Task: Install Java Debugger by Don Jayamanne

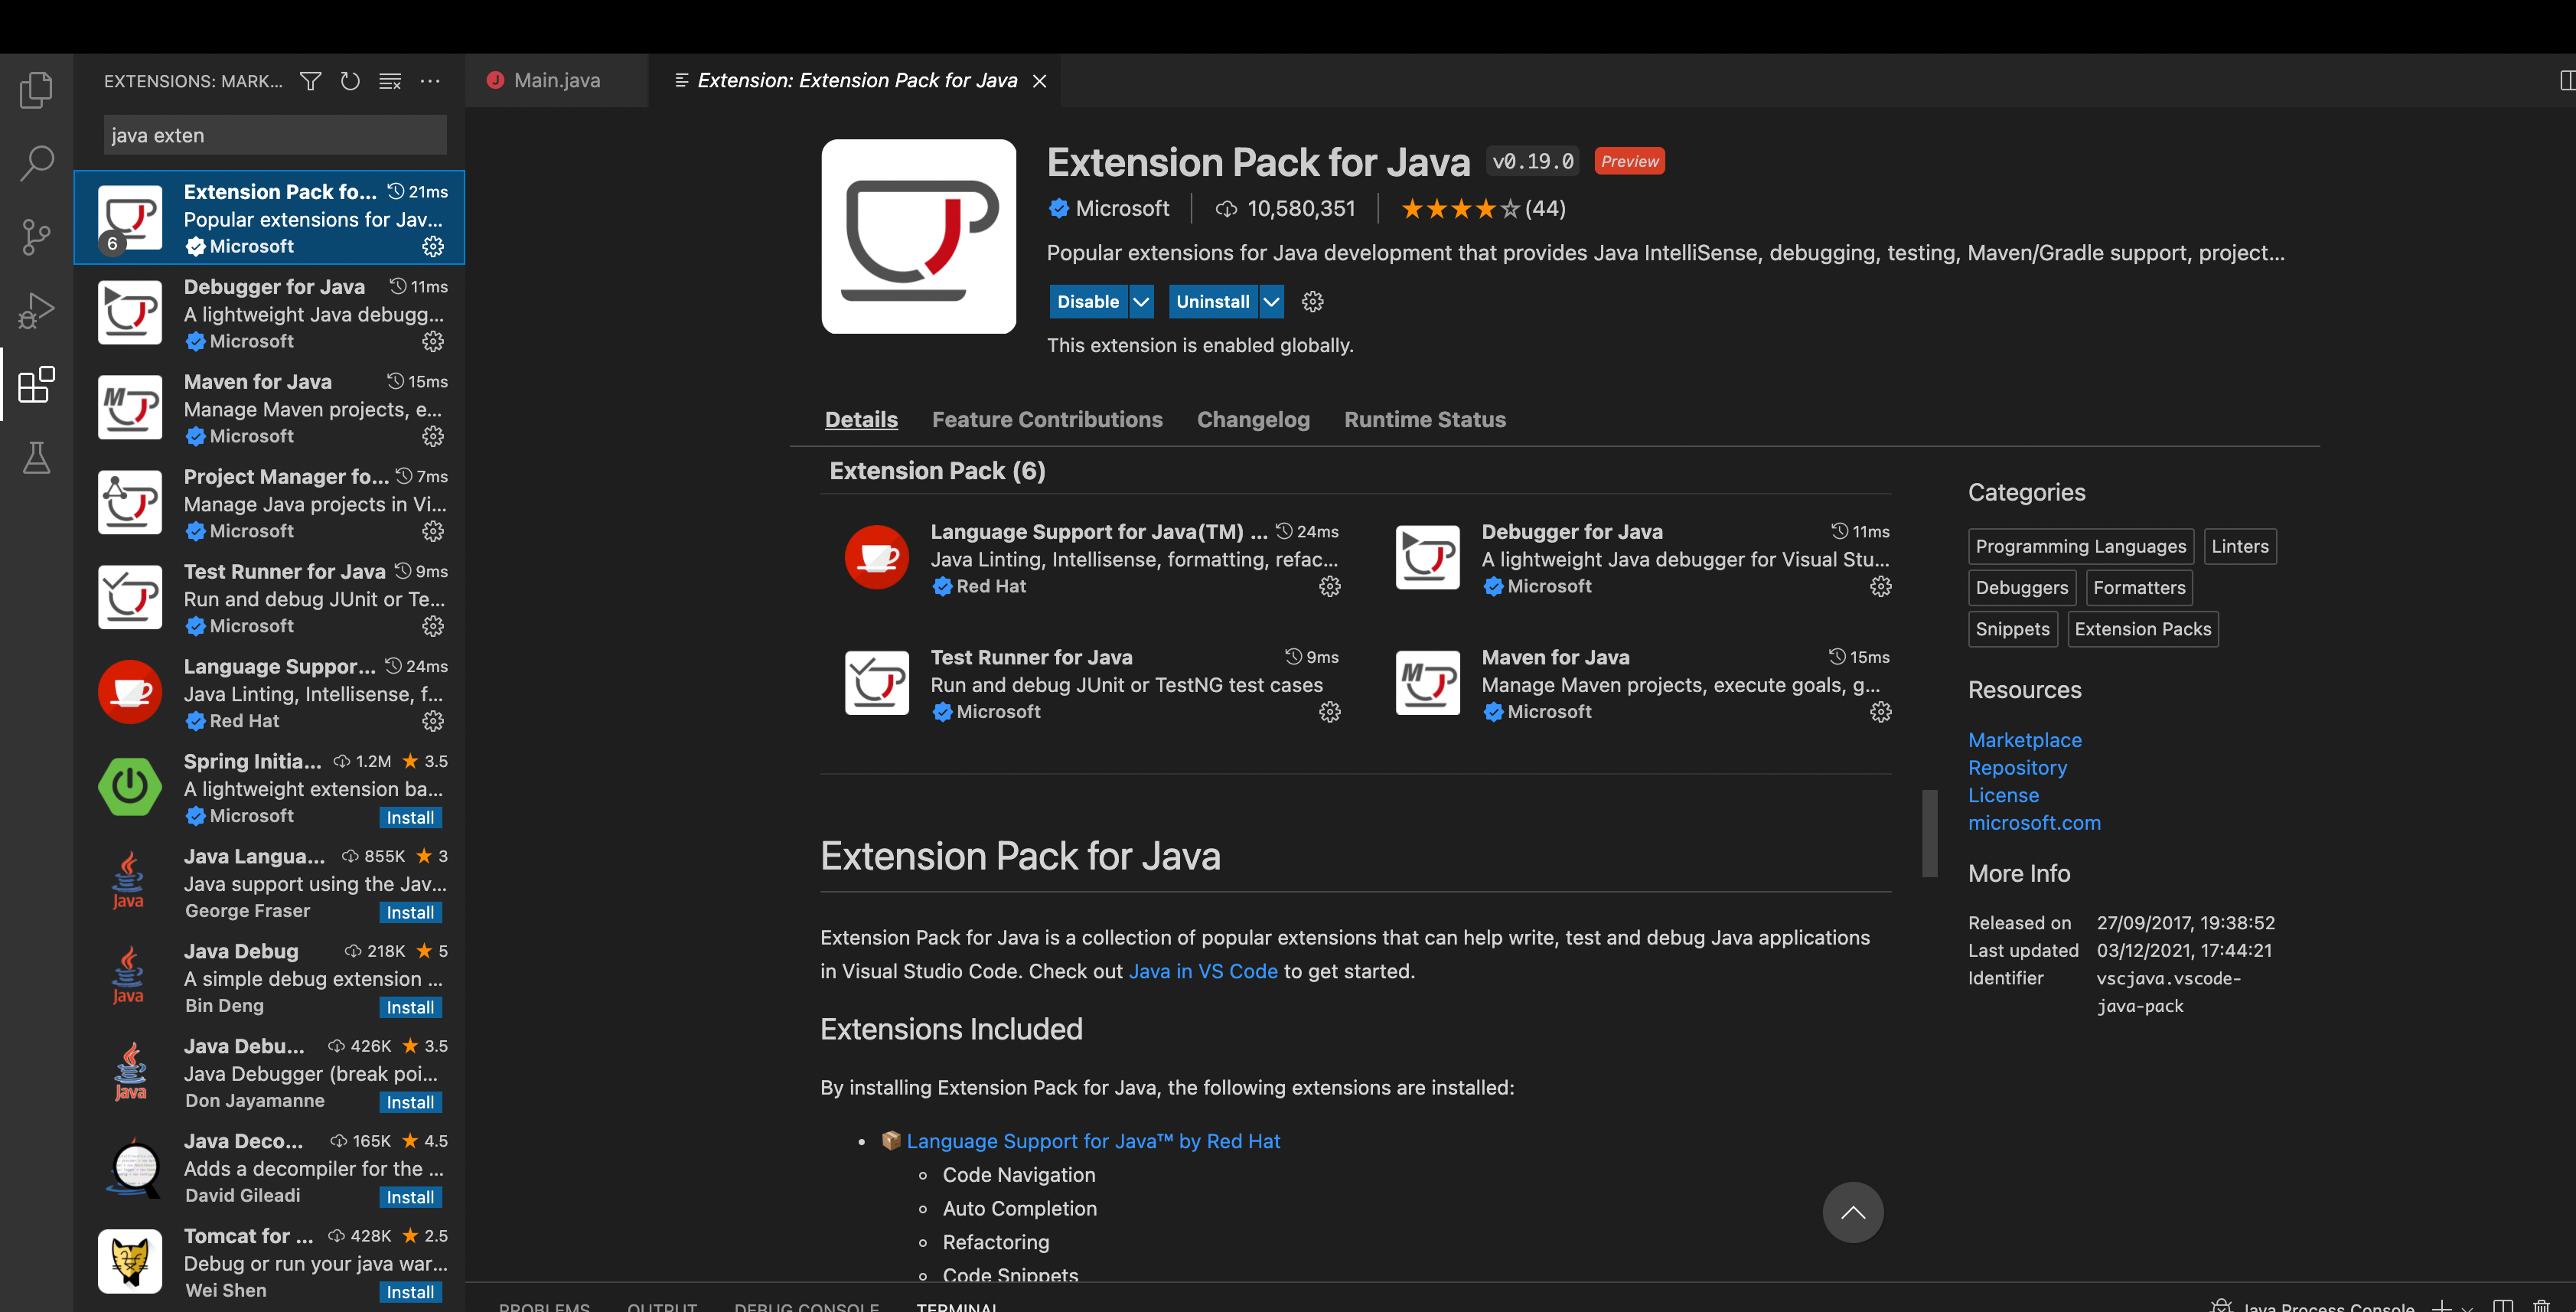Action: pyautogui.click(x=410, y=1103)
